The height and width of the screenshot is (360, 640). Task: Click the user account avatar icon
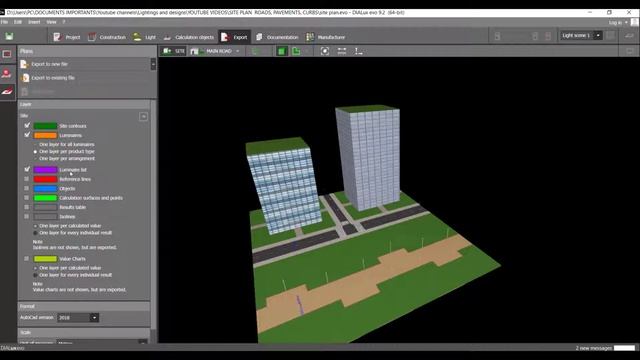coord(634,22)
